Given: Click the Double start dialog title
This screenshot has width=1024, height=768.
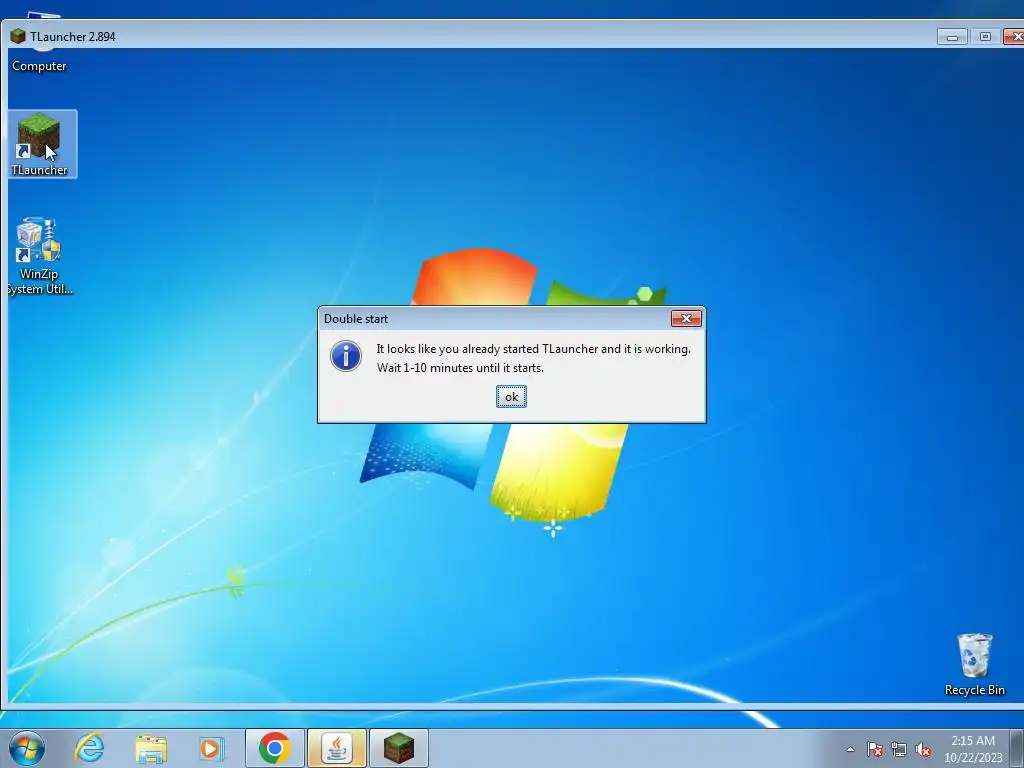Looking at the screenshot, I should (x=356, y=319).
